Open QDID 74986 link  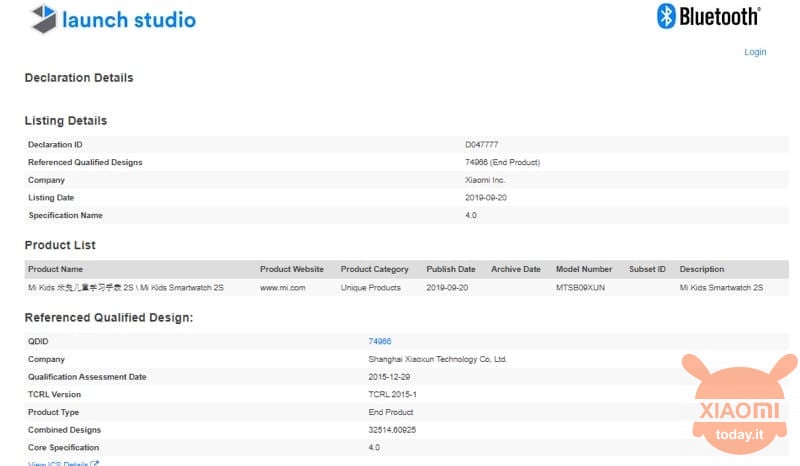[x=380, y=341]
